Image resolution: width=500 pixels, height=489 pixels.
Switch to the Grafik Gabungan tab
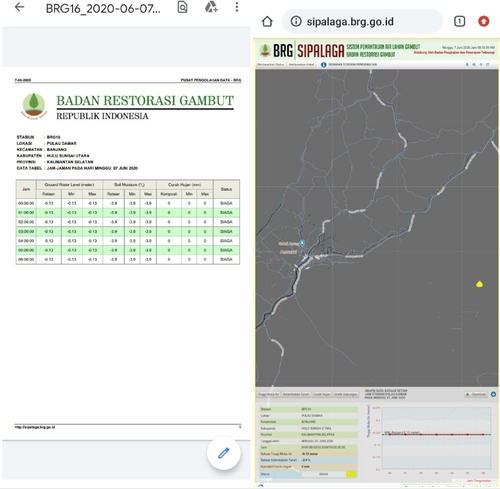[345, 394]
